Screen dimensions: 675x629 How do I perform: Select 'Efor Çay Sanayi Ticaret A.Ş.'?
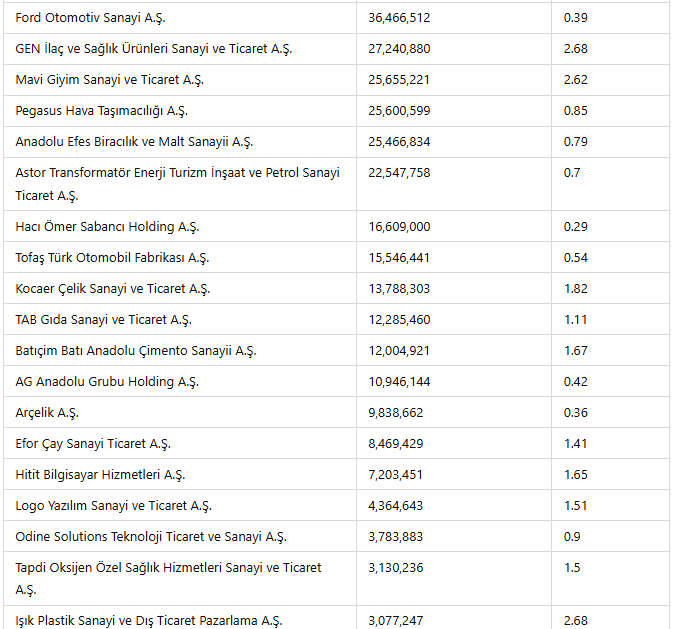pos(93,443)
